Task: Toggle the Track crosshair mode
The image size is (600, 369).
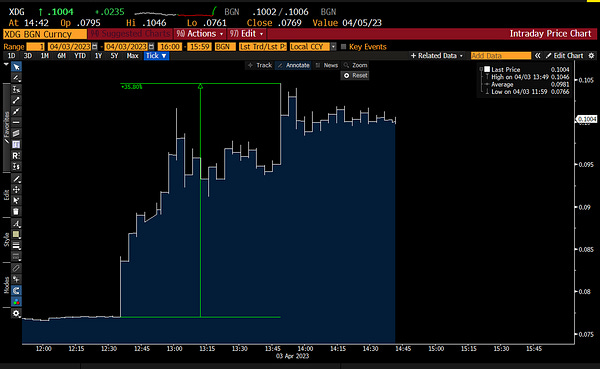Action: coord(260,65)
